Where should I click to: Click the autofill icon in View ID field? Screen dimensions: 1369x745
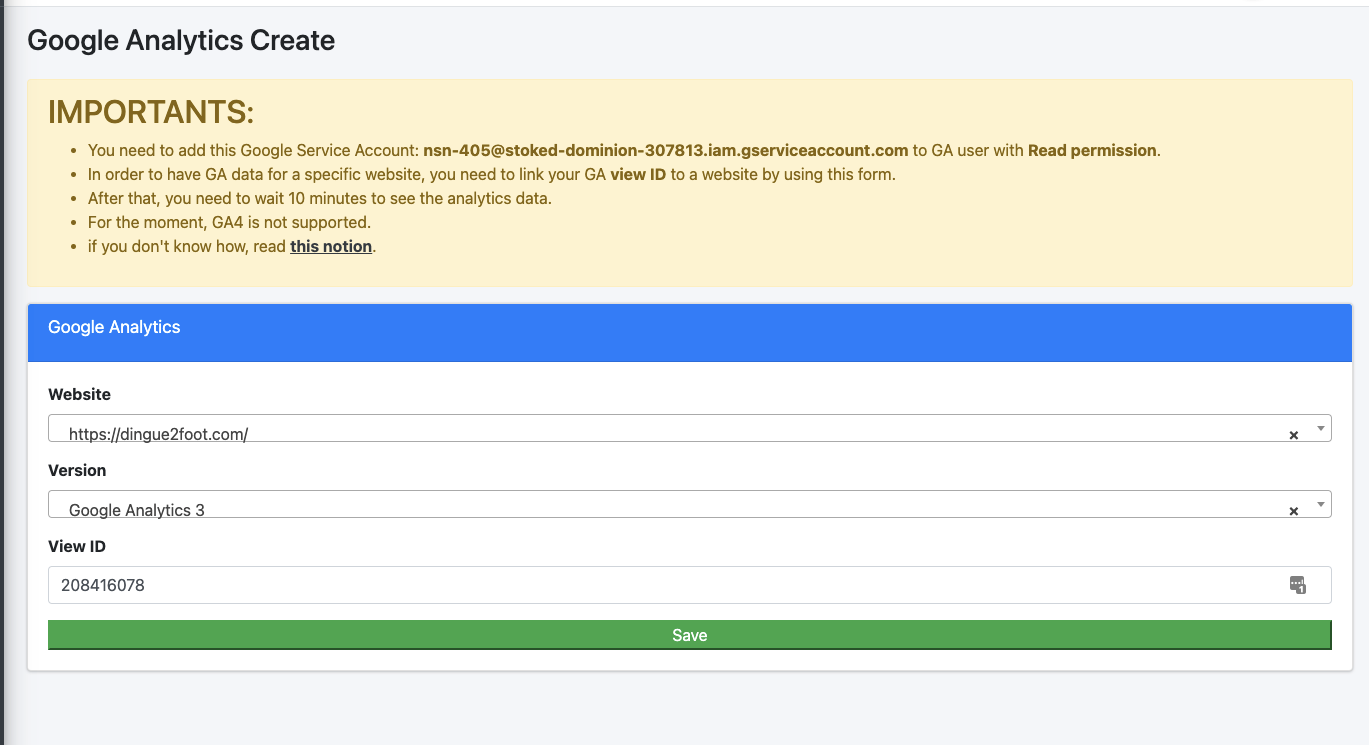(1297, 585)
